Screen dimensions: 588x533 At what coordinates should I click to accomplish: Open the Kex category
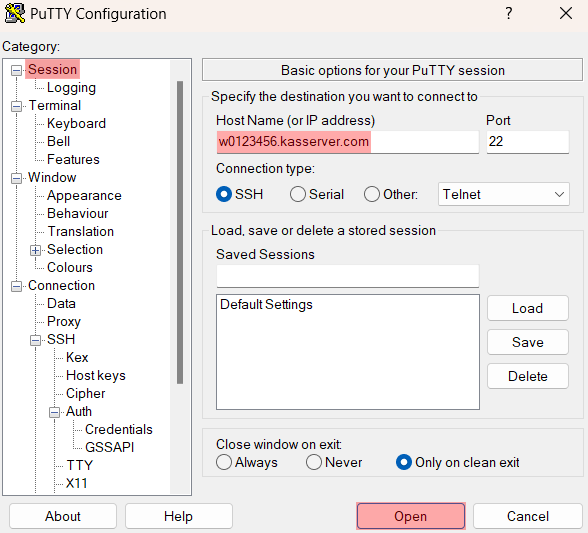[77, 357]
